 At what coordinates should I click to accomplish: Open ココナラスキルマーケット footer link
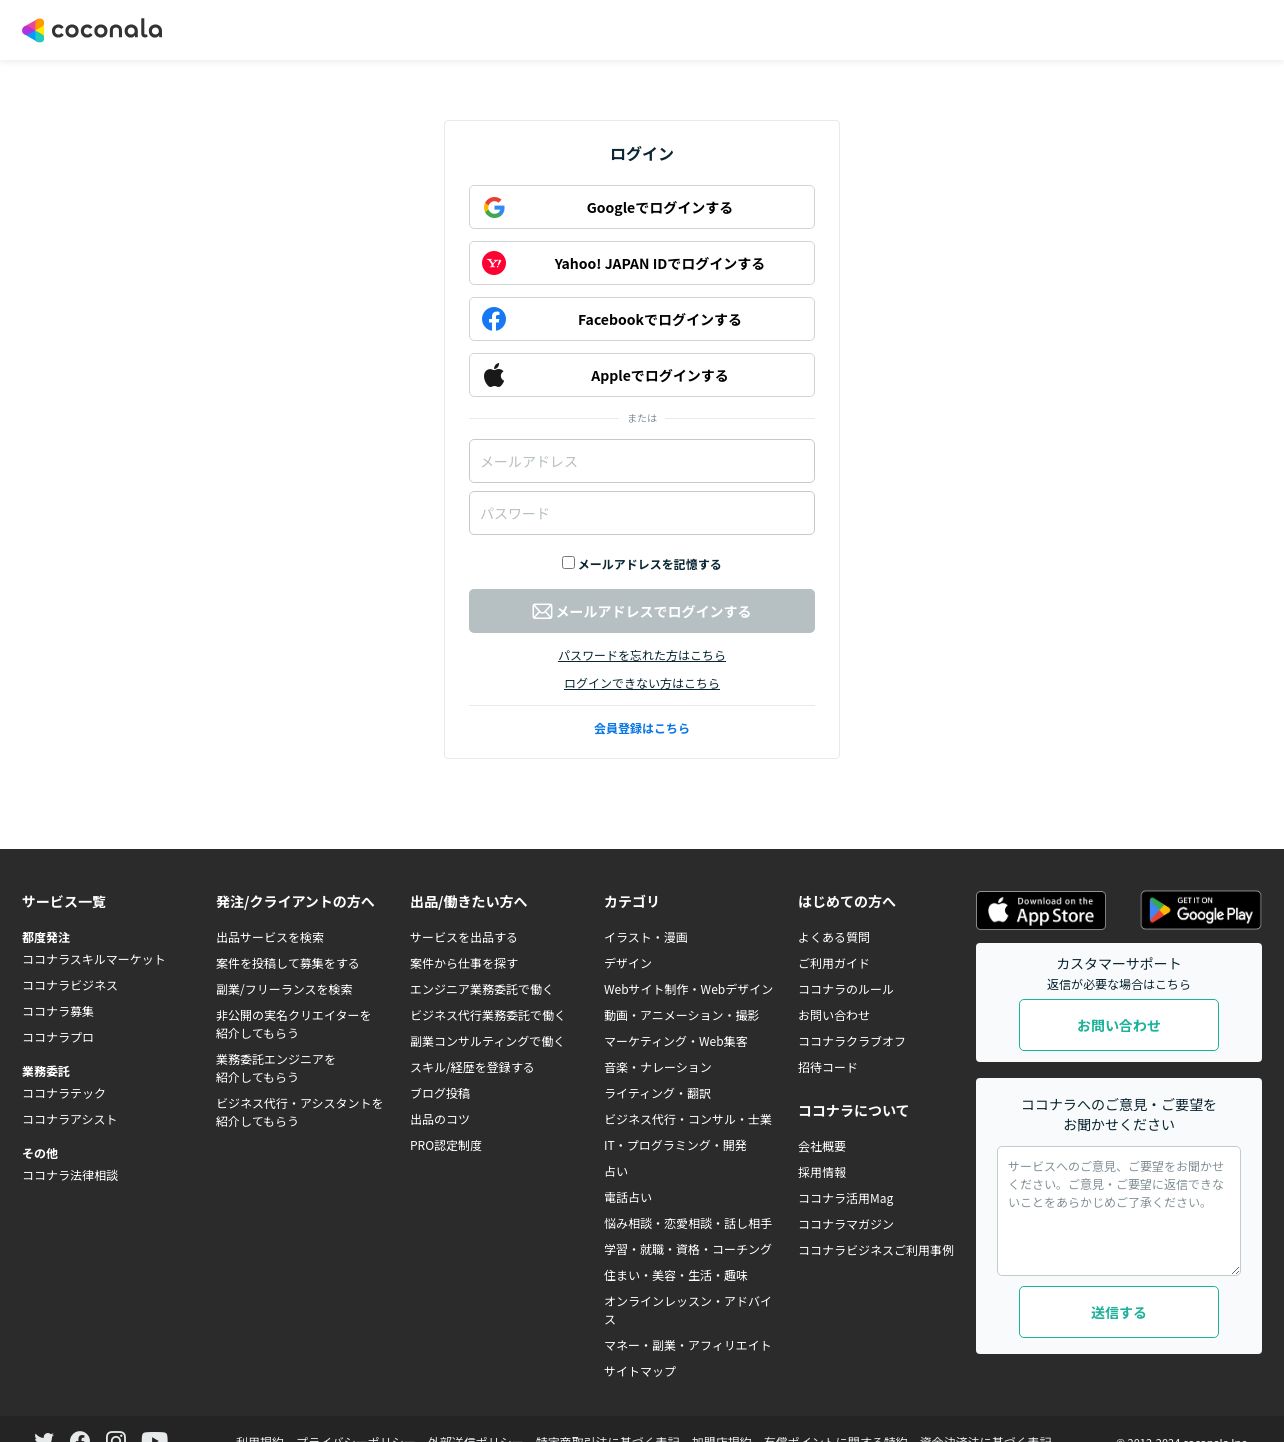[94, 960]
